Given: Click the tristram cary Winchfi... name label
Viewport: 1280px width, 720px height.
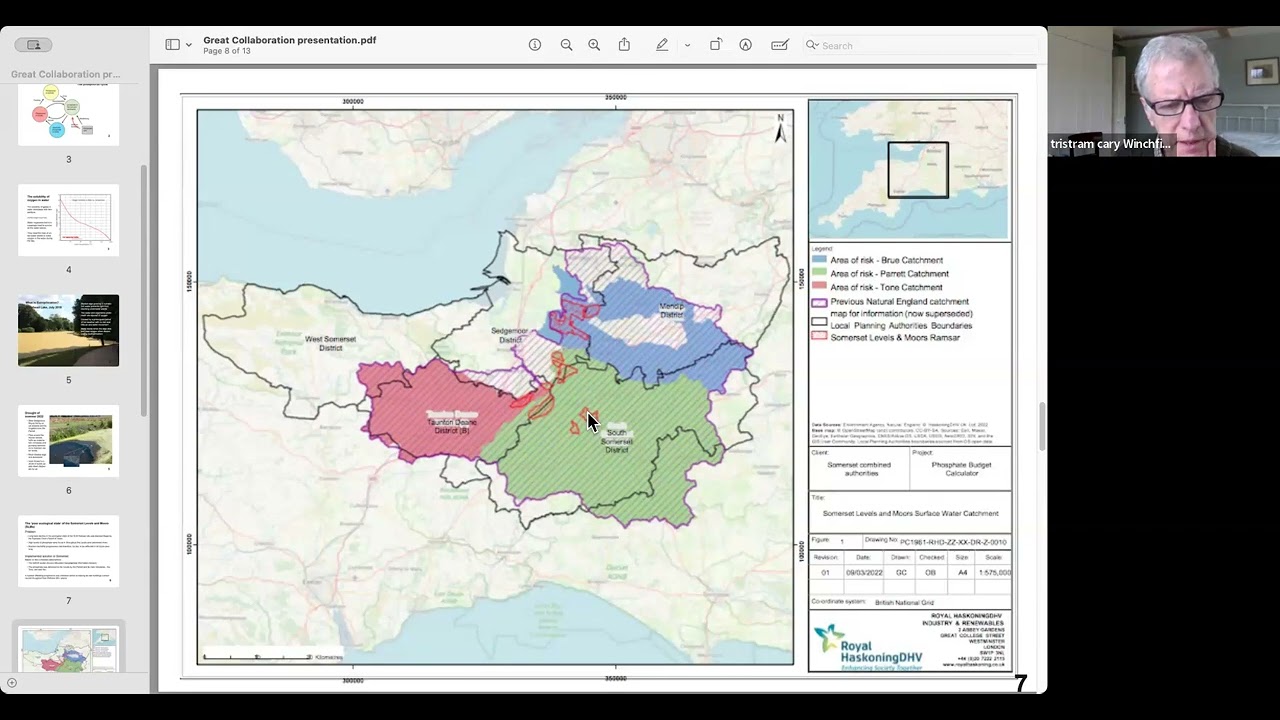Looking at the screenshot, I should coord(1110,144).
